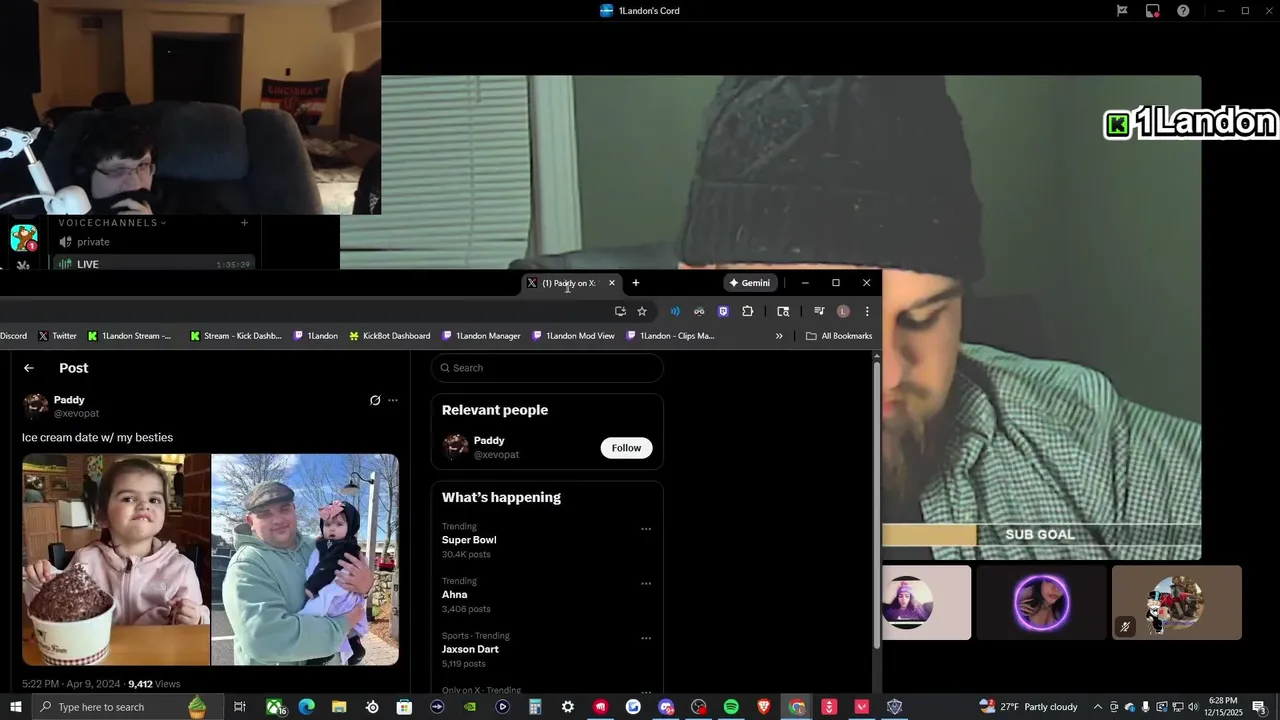Viewport: 1280px width, 720px height.
Task: Open Twitter bookmark
Action: (57, 336)
